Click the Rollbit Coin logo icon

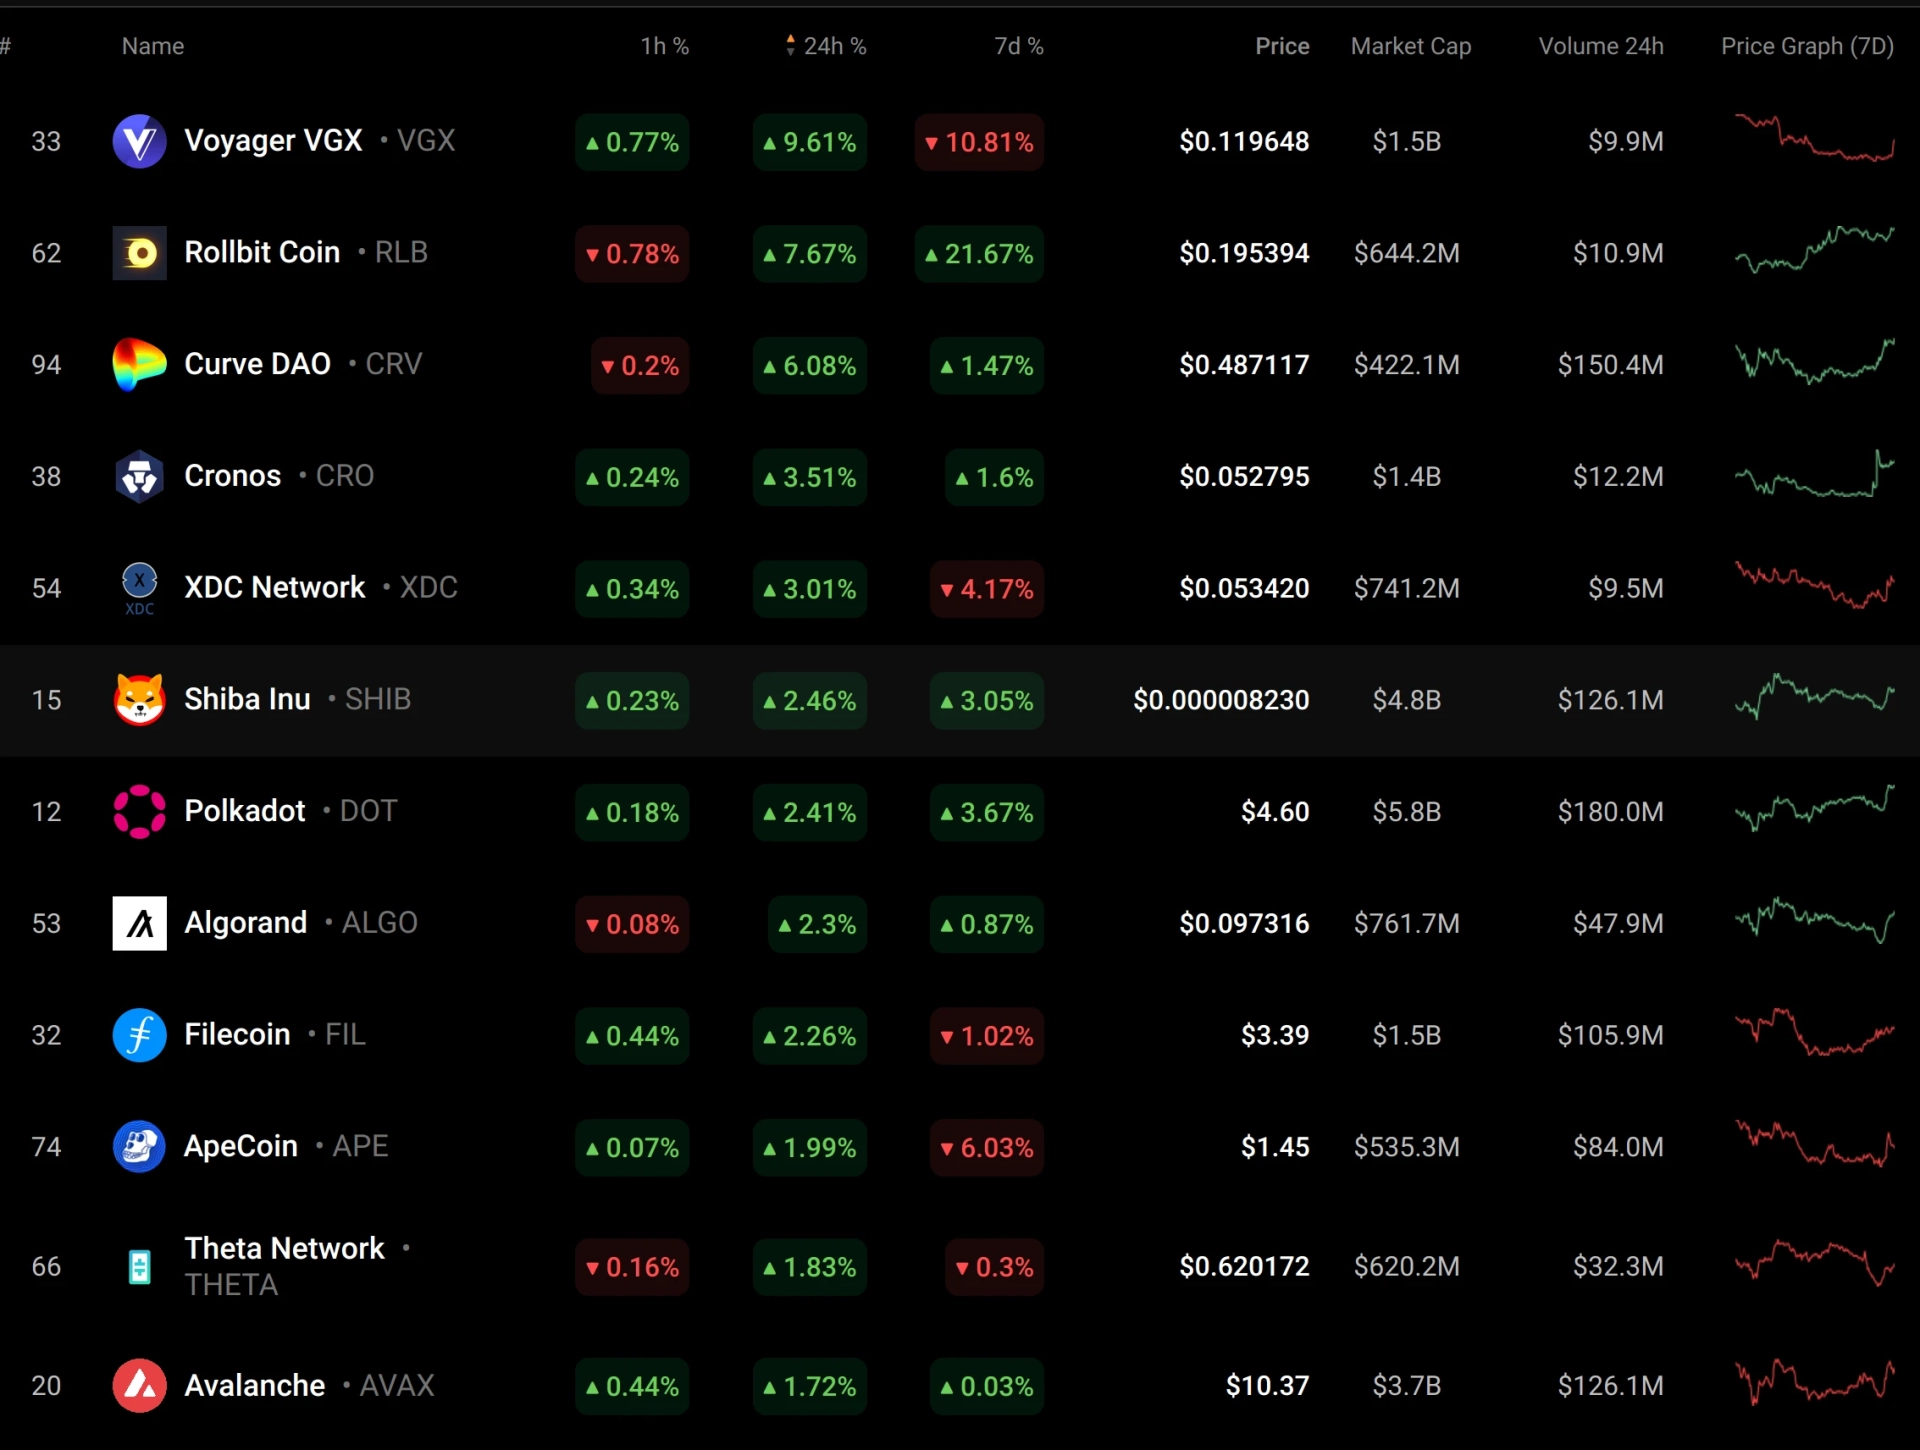(x=139, y=253)
